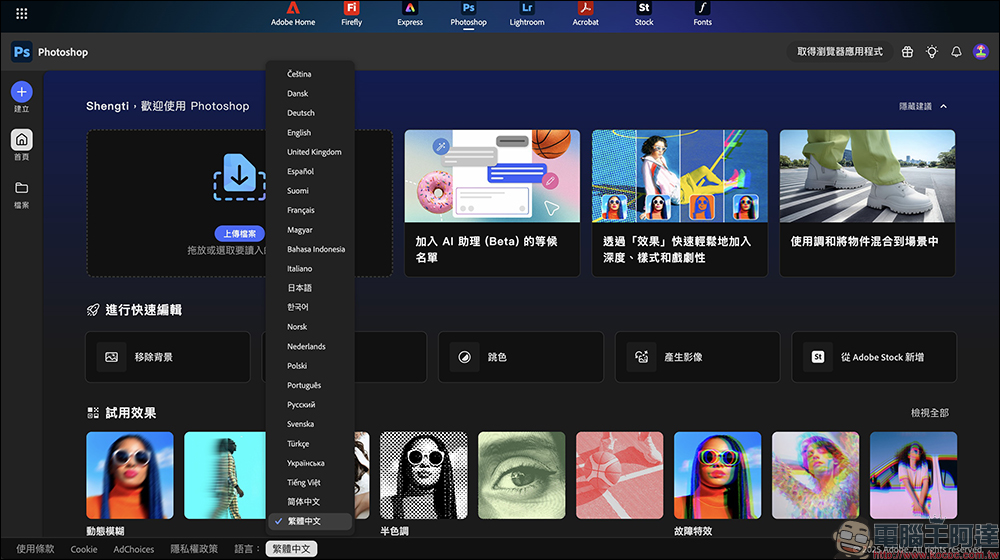Screen dimensions: 1000x560
Task: Click the file upload drop icon
Action: [239, 177]
